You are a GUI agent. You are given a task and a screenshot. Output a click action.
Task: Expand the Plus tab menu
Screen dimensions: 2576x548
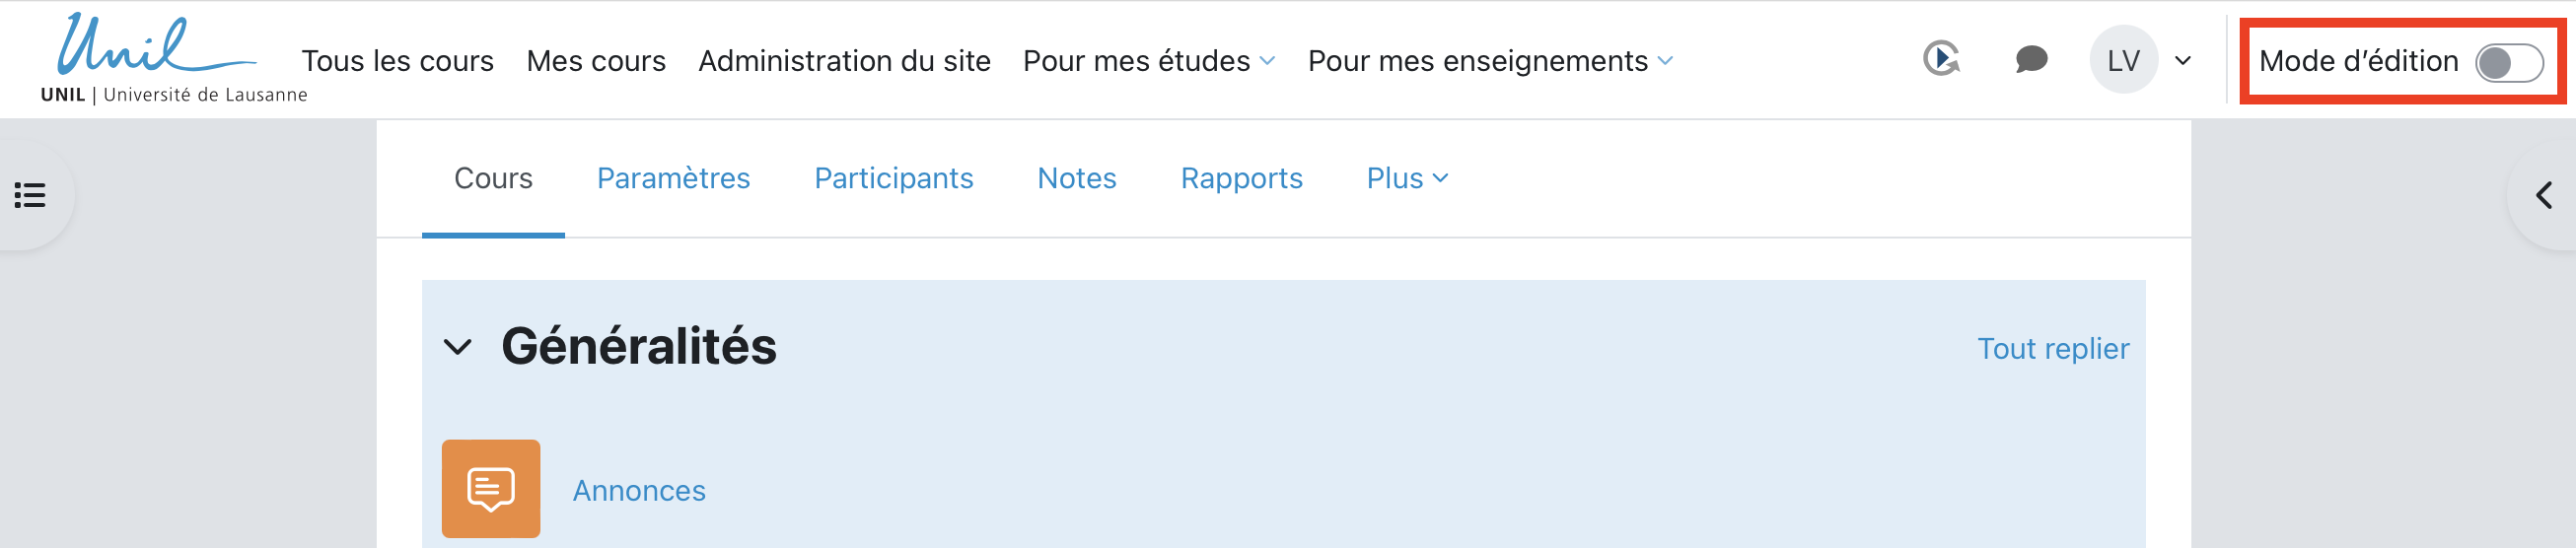click(1406, 178)
